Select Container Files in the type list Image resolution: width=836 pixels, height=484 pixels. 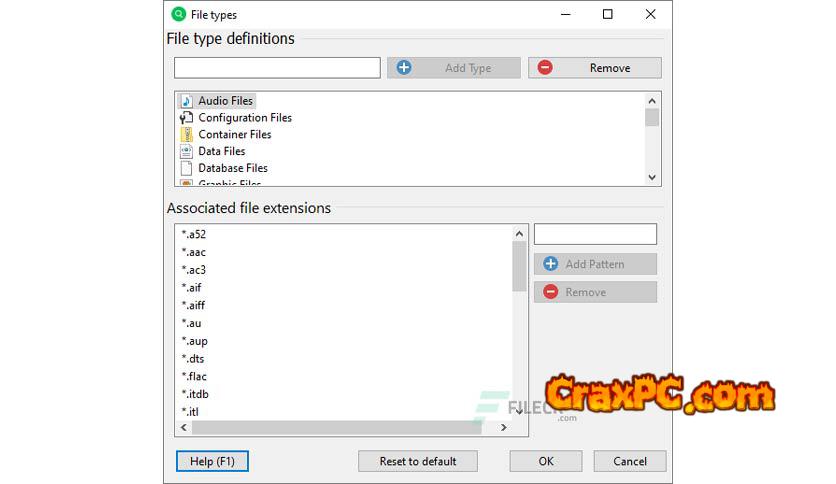coord(235,134)
